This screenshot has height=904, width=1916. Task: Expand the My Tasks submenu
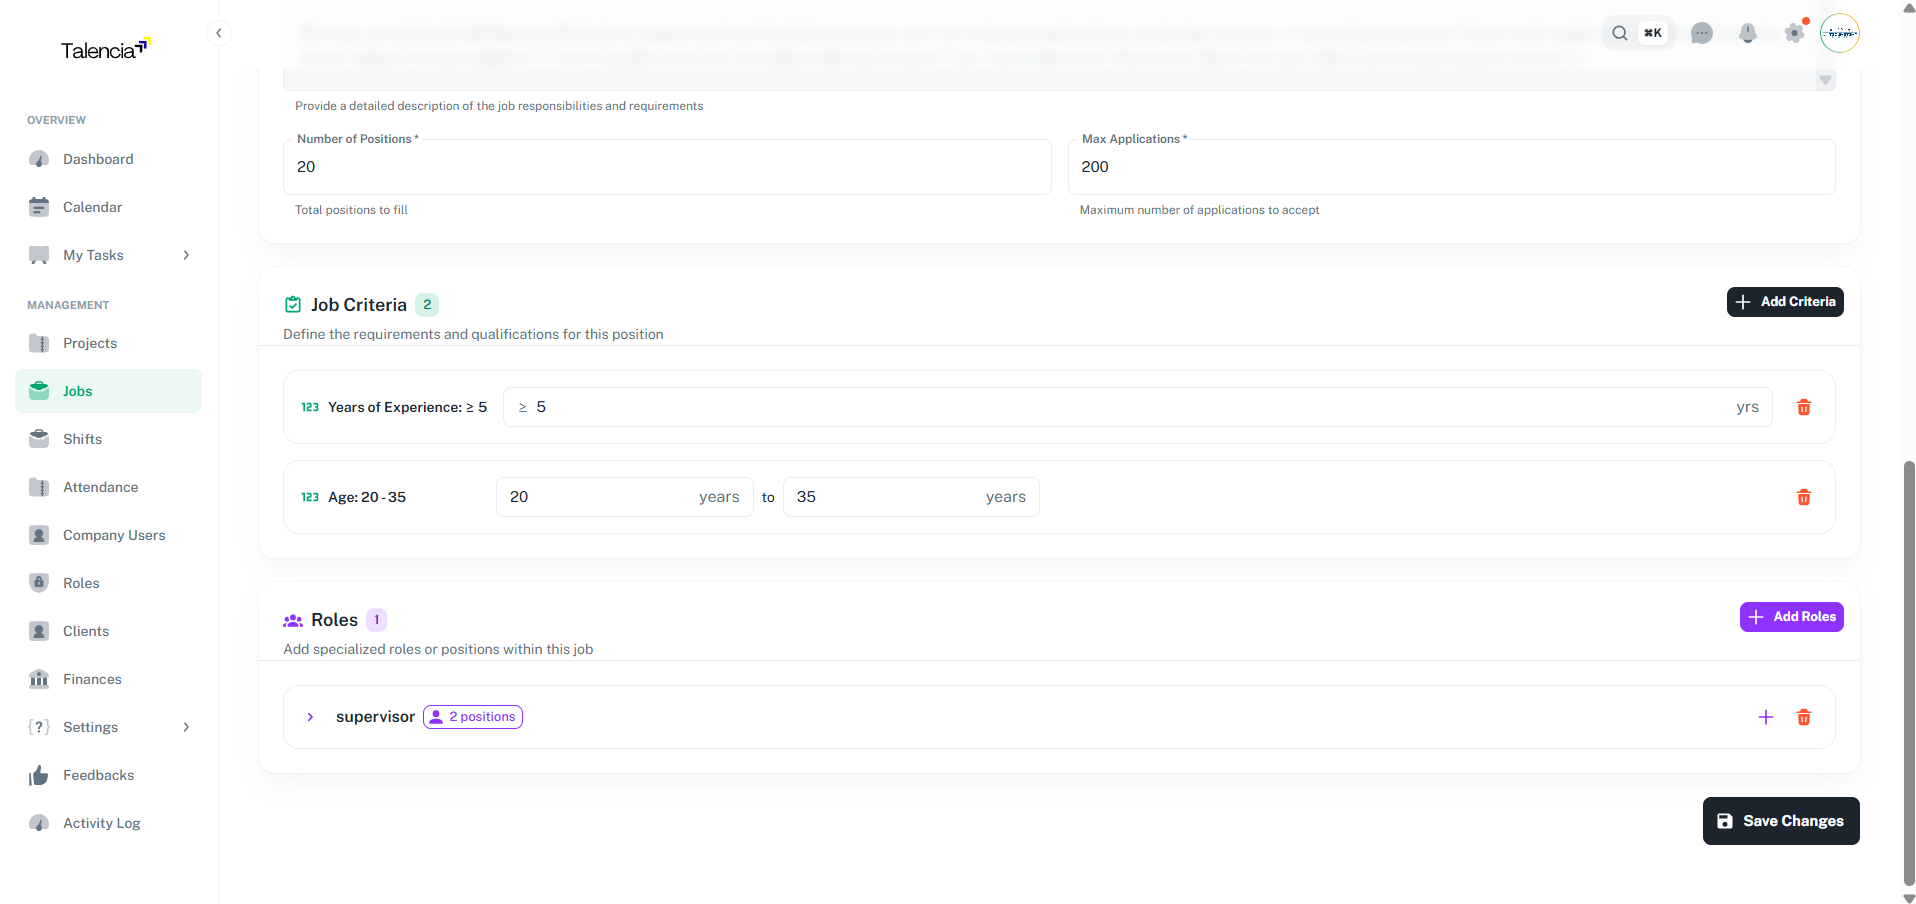[x=186, y=255]
